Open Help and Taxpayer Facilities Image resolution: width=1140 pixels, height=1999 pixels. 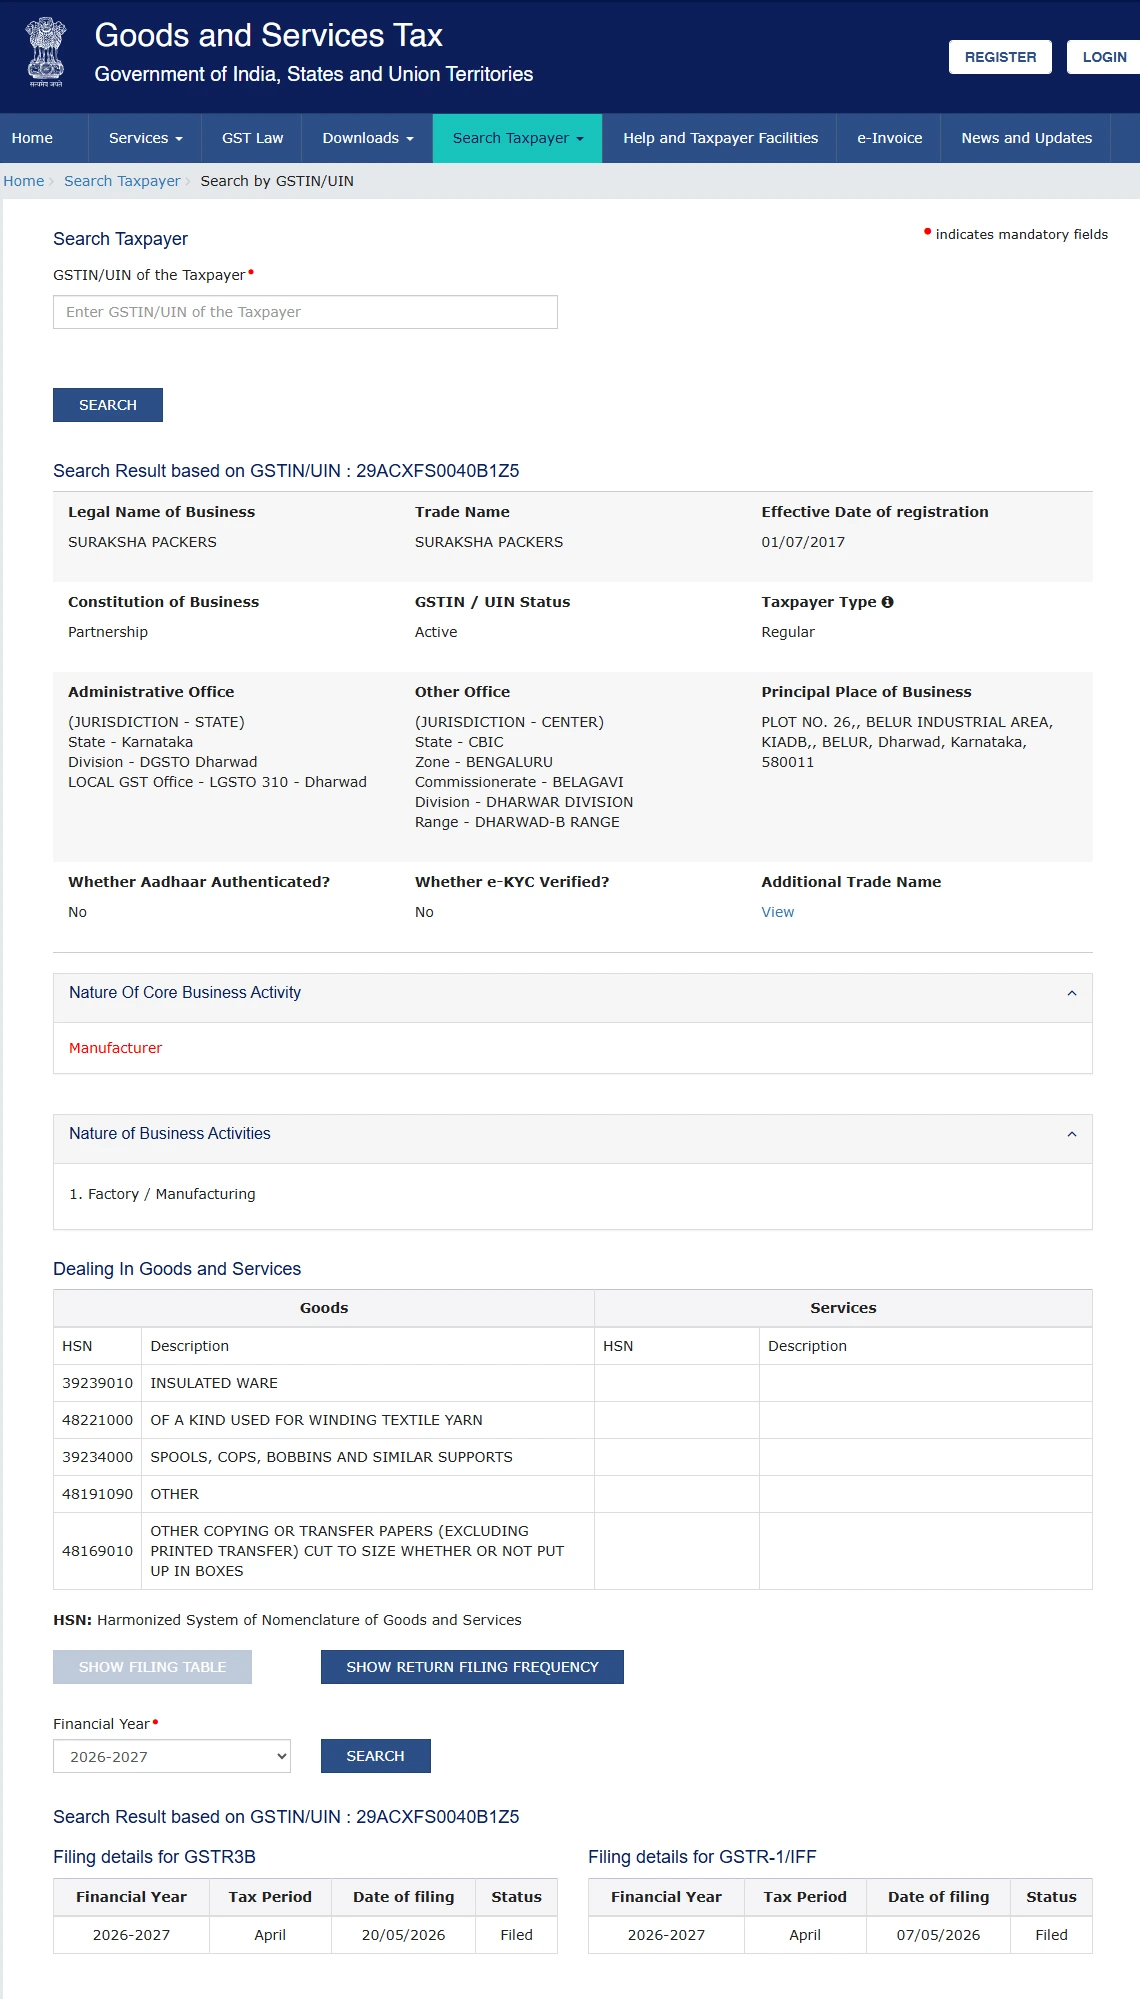click(720, 138)
